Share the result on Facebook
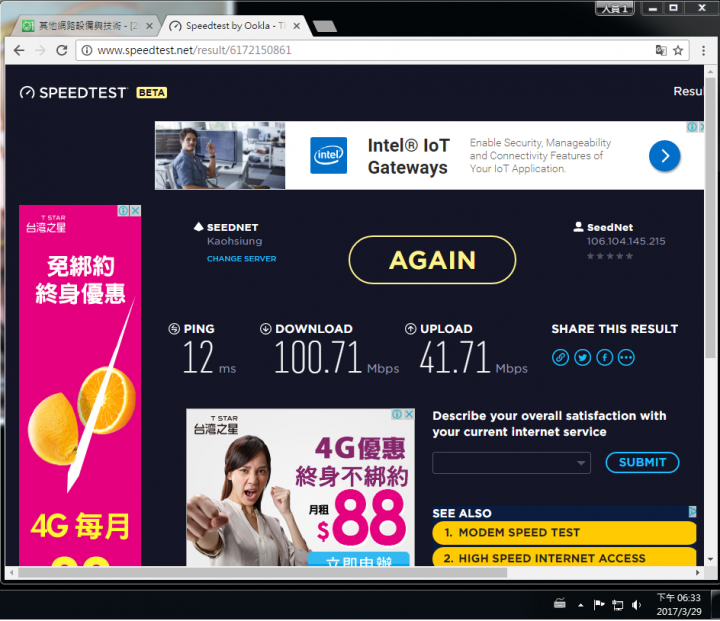This screenshot has height=621, width=720. pyautogui.click(x=604, y=357)
